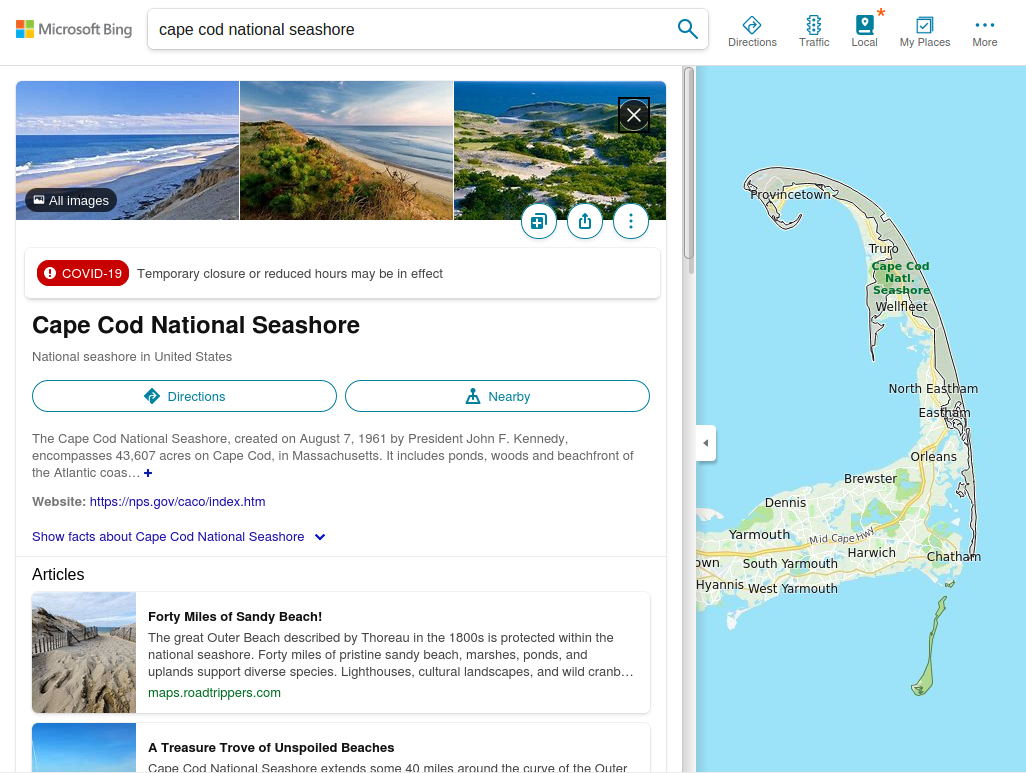The image size is (1026, 773).
Task: Open the More options menu
Action: coord(985,31)
